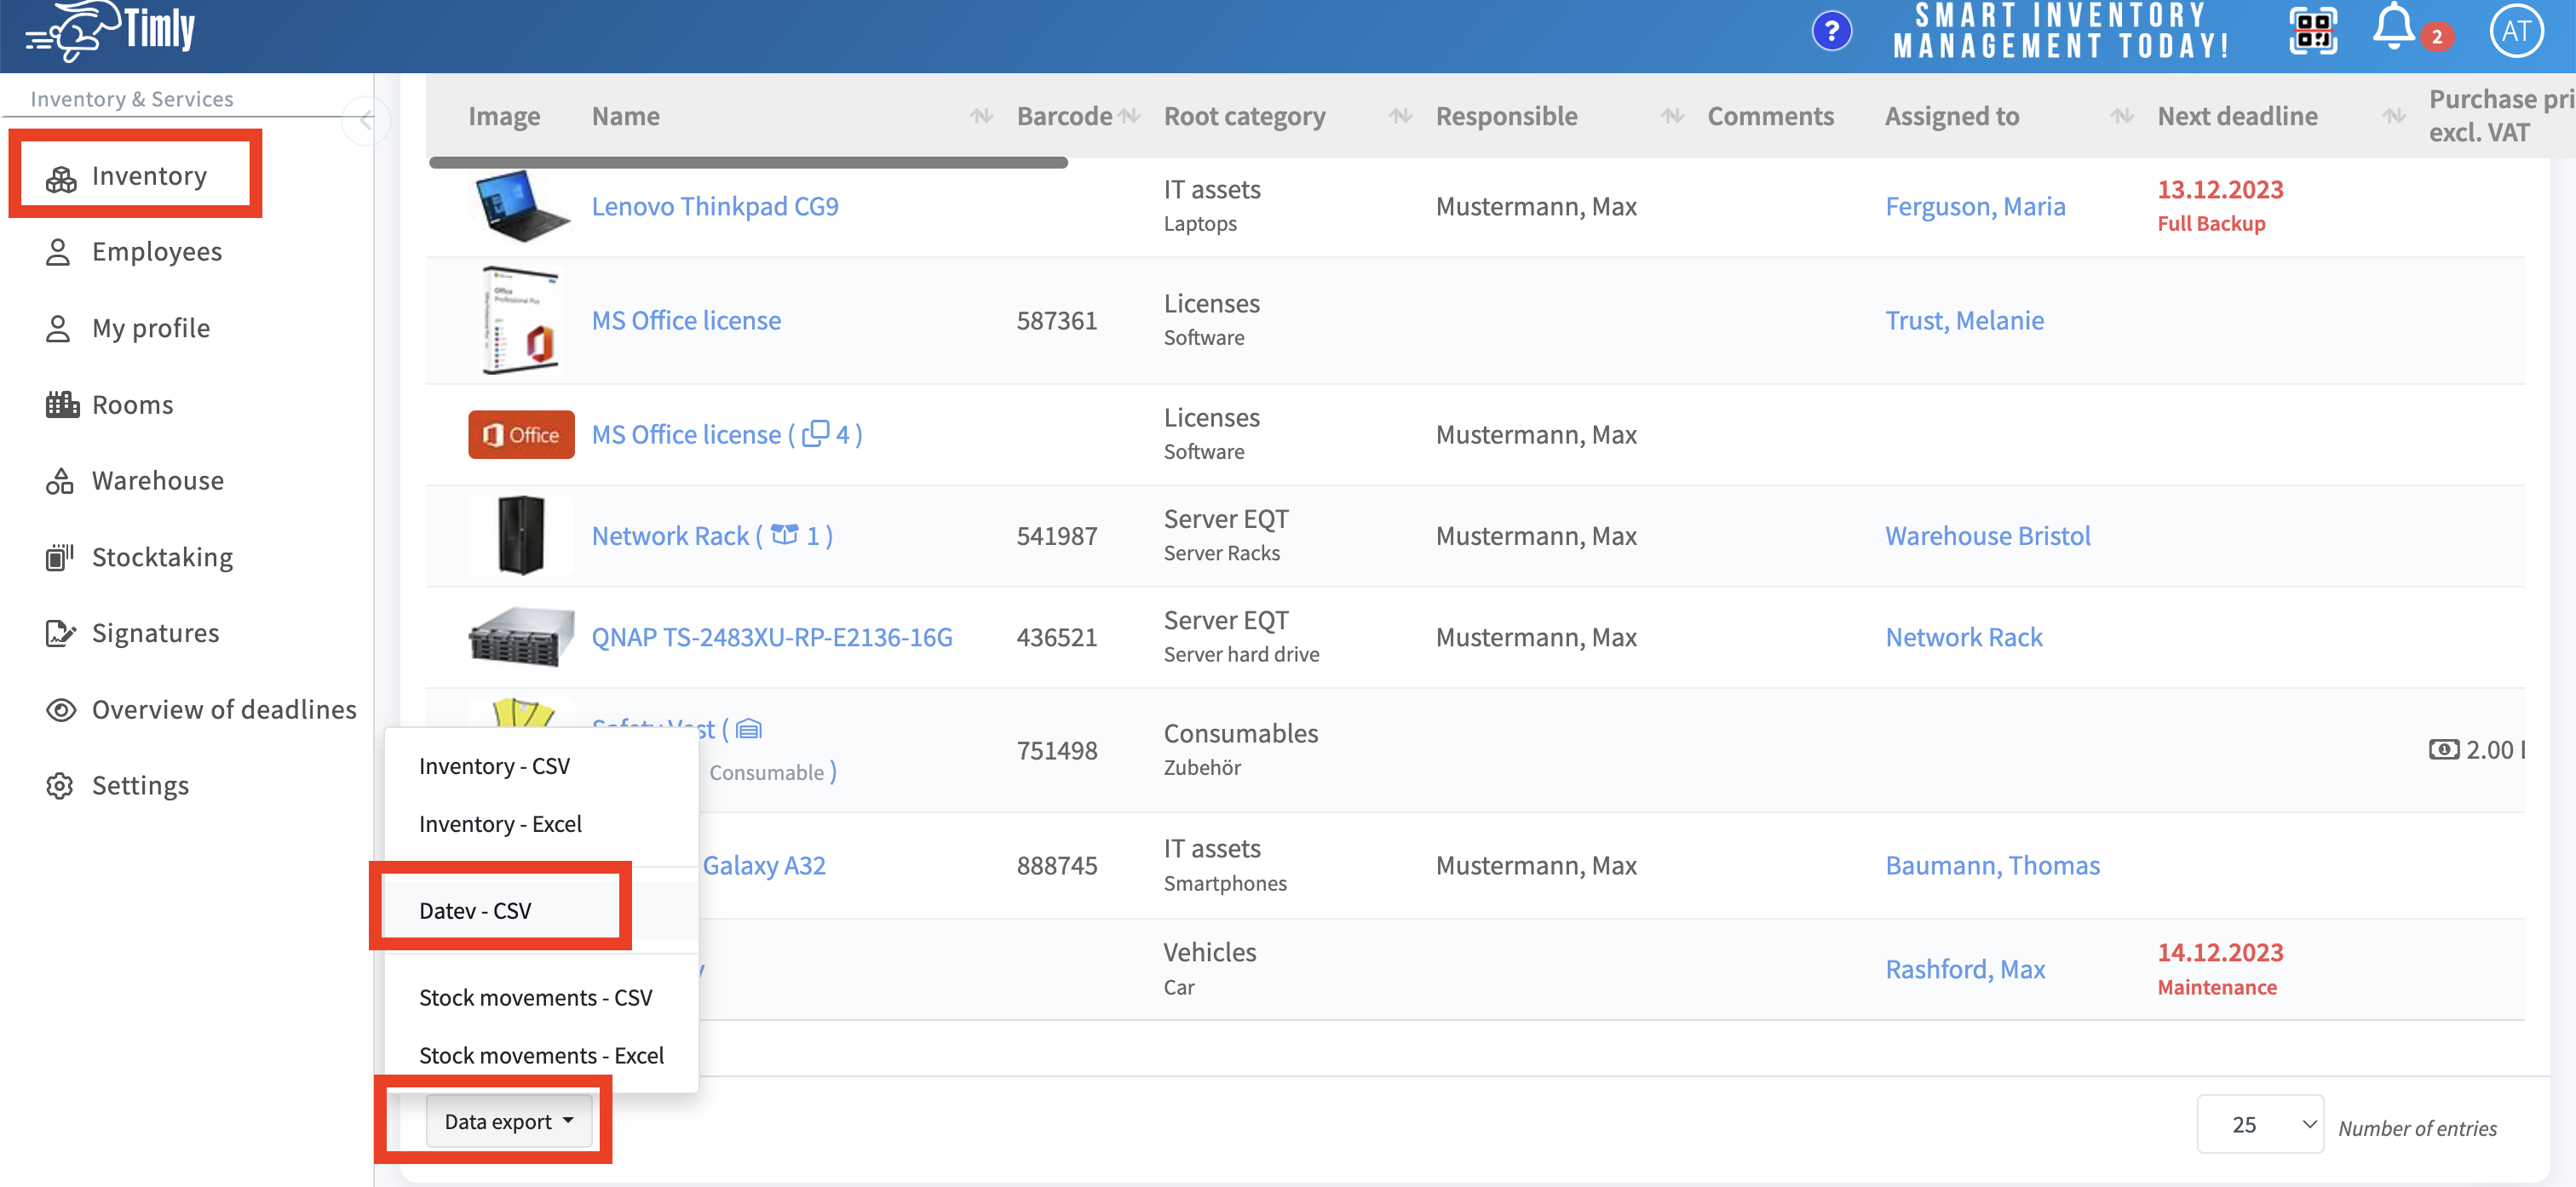Open the QNAP TS-2483XU-RP-E2136-16G item
2576x1187 pixels.
pyautogui.click(x=771, y=637)
